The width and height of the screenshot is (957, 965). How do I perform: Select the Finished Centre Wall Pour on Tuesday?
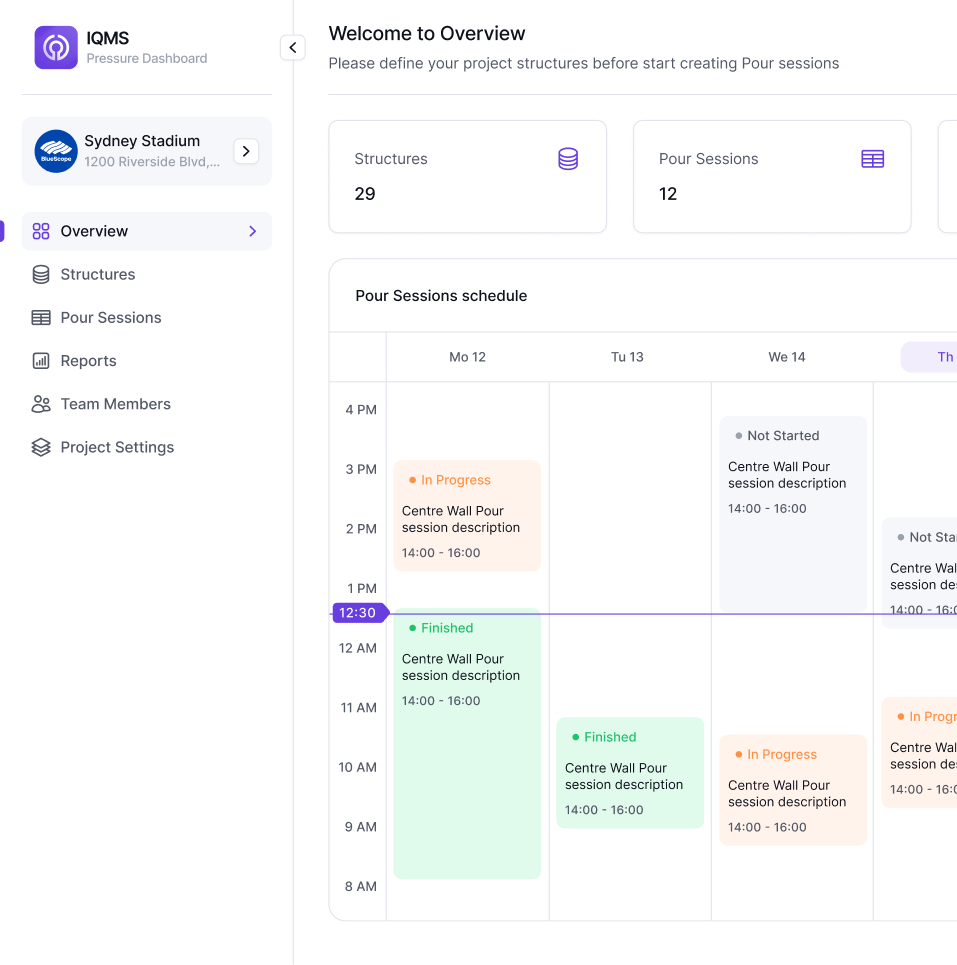pyautogui.click(x=630, y=773)
